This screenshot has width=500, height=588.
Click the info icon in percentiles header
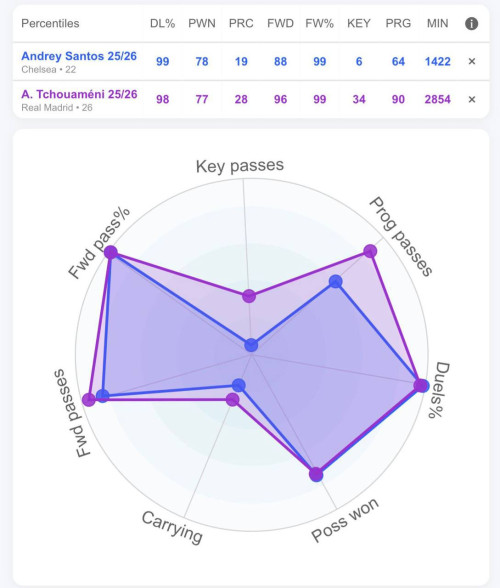point(471,24)
